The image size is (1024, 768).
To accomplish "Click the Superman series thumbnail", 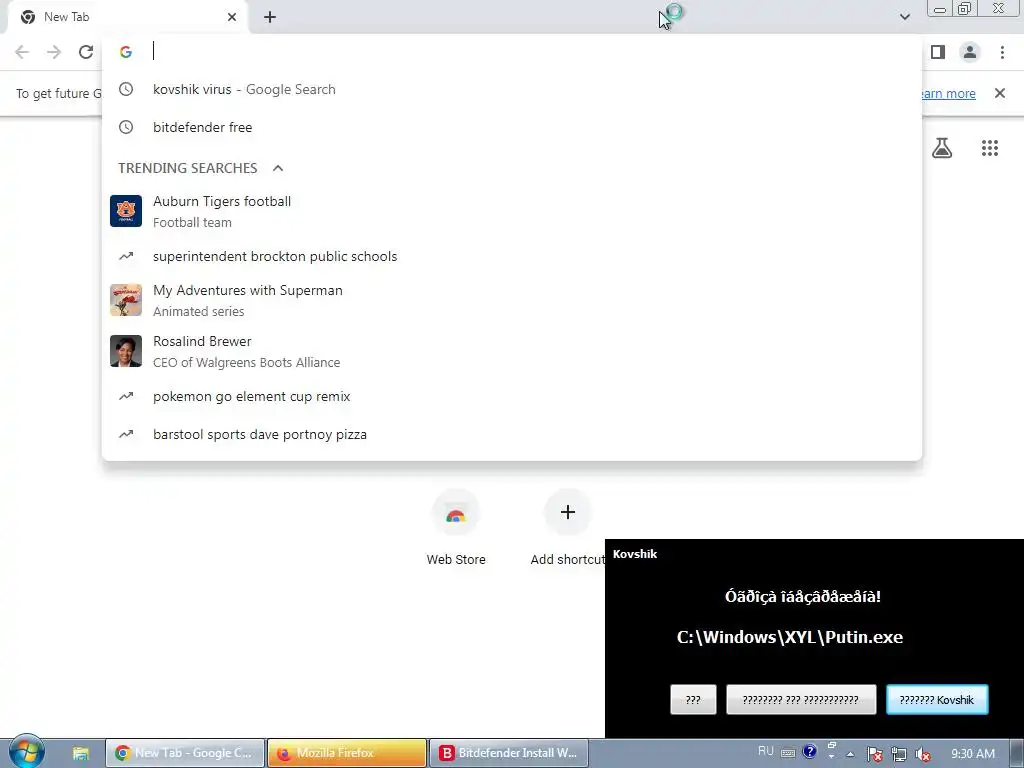I will (126, 300).
